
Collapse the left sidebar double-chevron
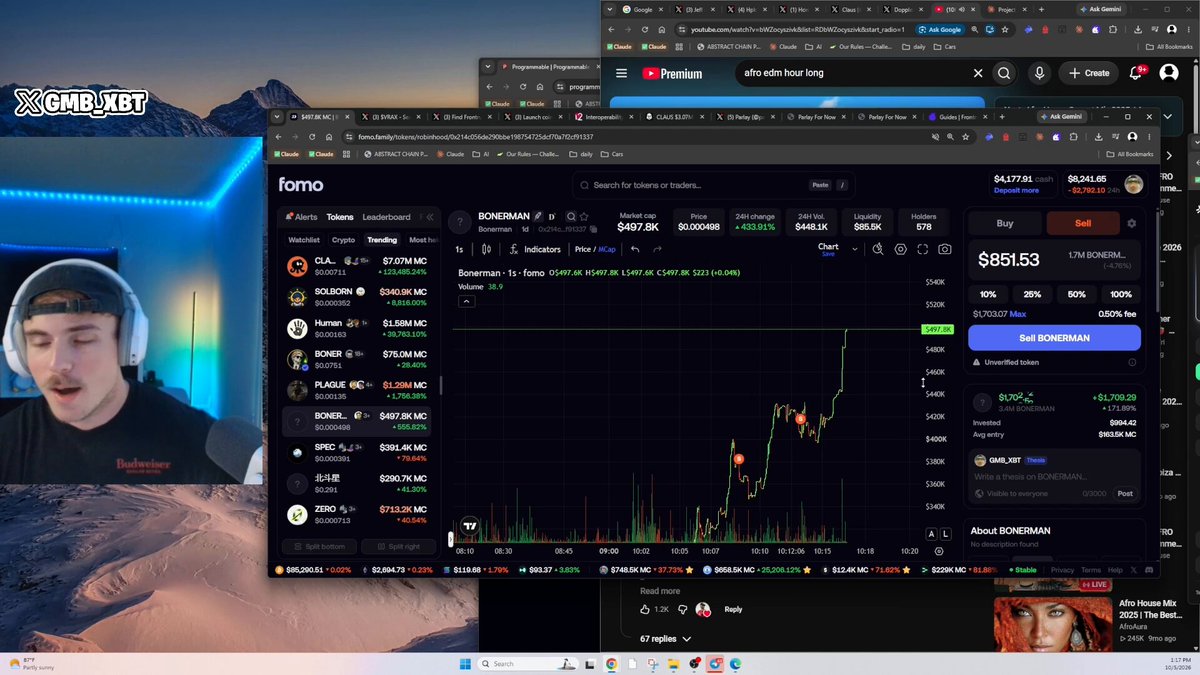430,217
